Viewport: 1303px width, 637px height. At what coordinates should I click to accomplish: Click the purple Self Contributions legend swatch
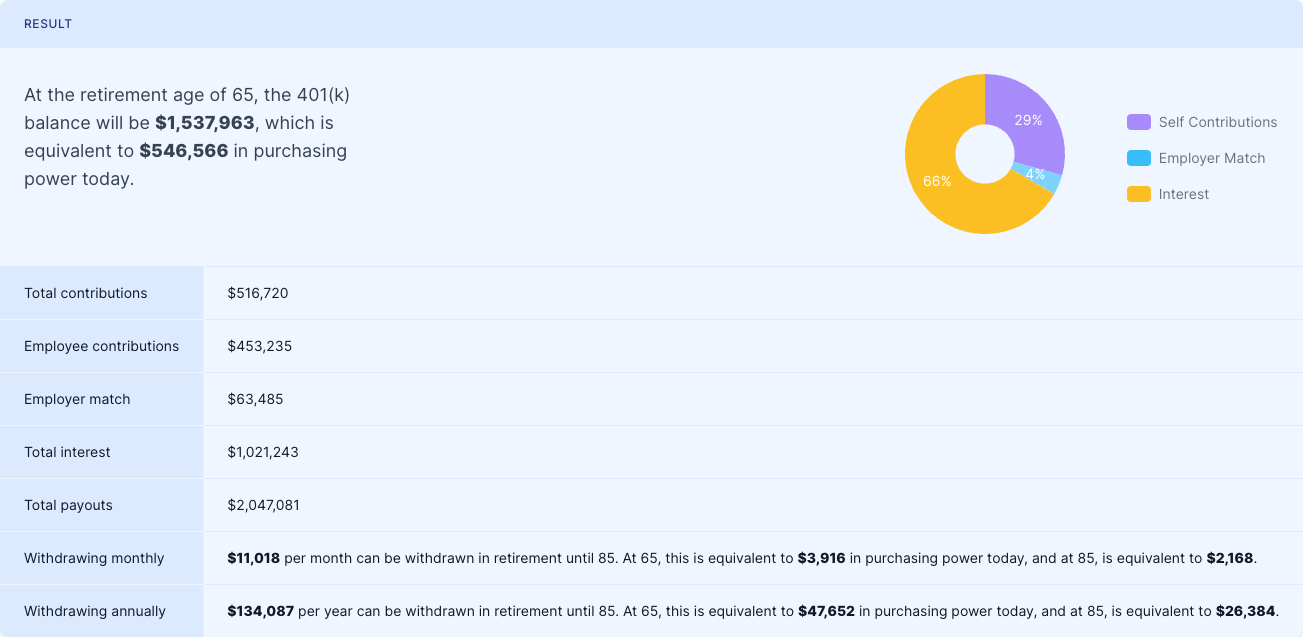click(1138, 122)
